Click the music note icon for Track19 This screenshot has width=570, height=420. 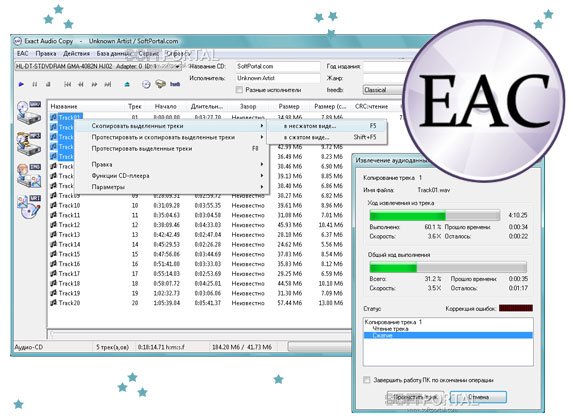pyautogui.click(x=53, y=293)
